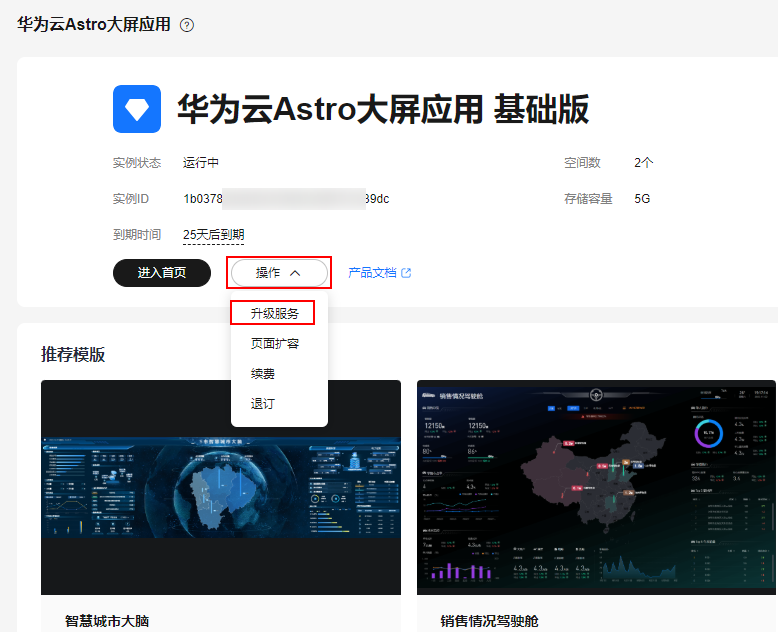Click the 智慧城市大脑 template title
This screenshot has height=632, width=778.
click(x=107, y=621)
